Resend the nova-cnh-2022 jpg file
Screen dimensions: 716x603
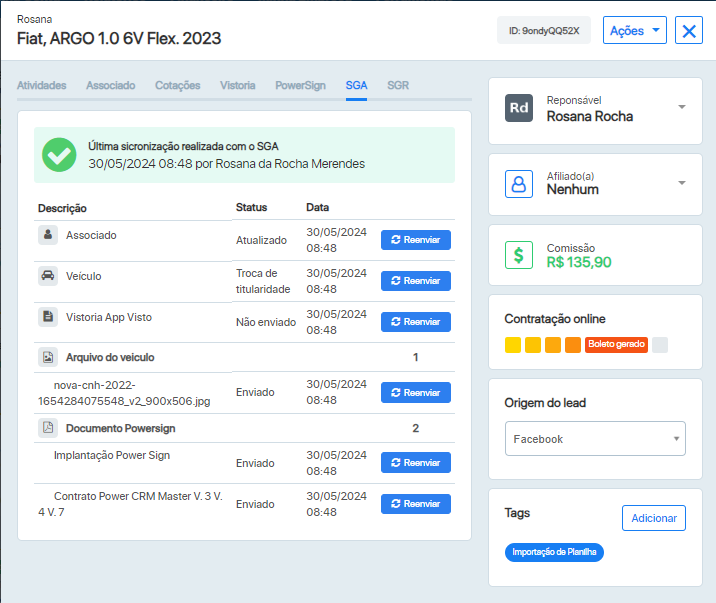pos(416,393)
